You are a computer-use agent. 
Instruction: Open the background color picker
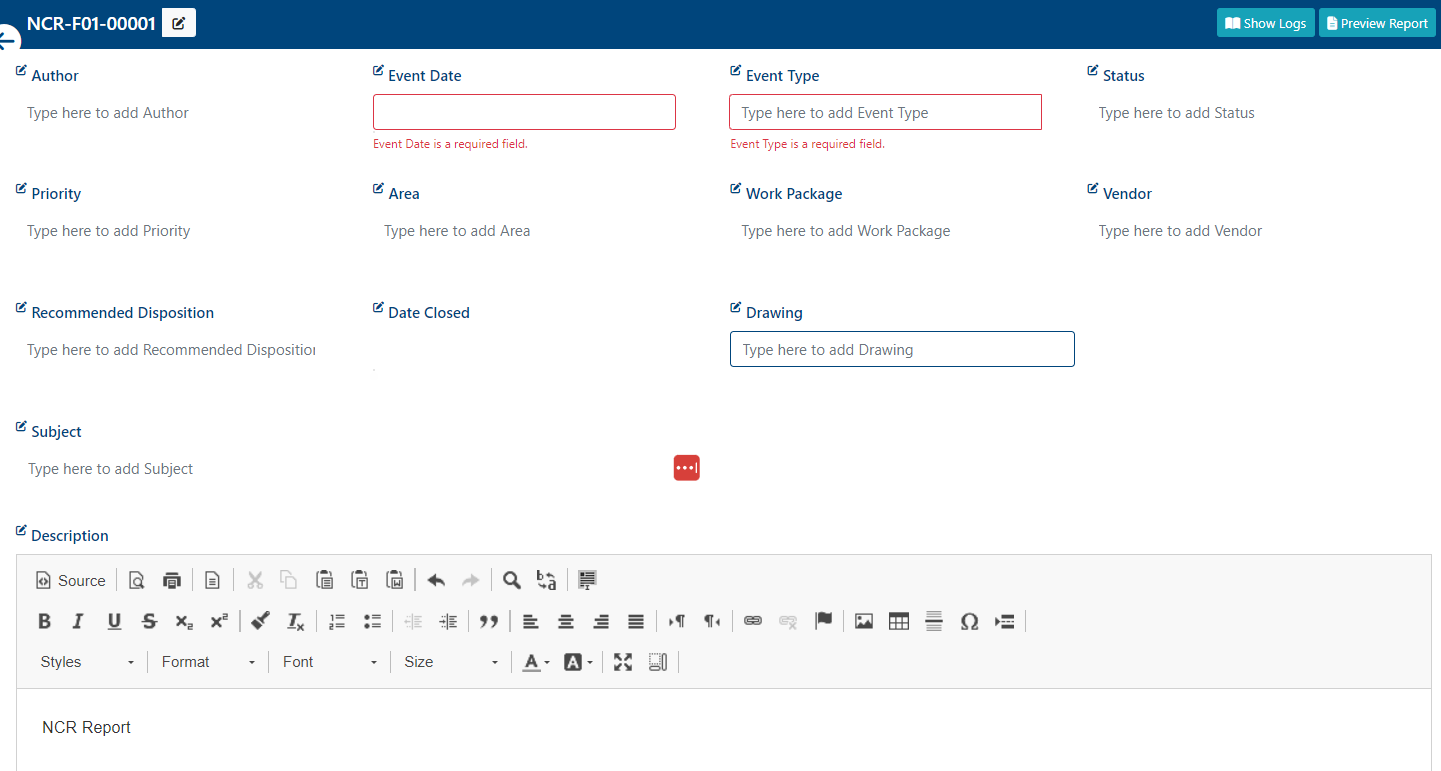point(578,662)
